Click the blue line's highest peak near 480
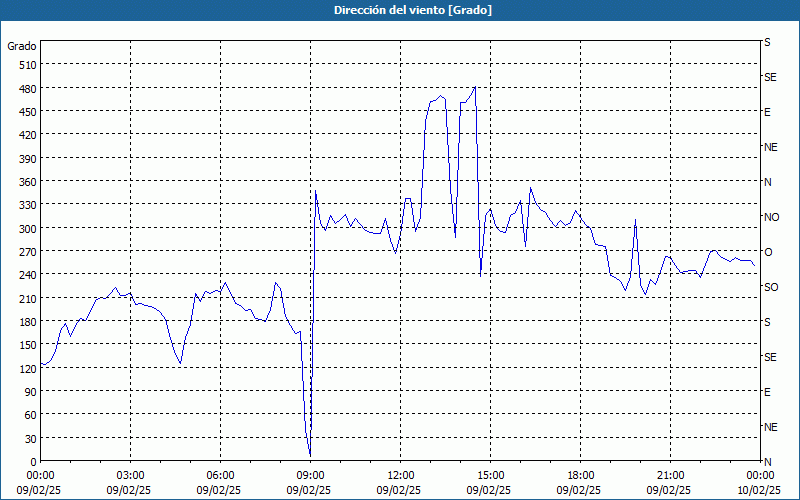Screen dimensions: 800x500 coord(475,87)
